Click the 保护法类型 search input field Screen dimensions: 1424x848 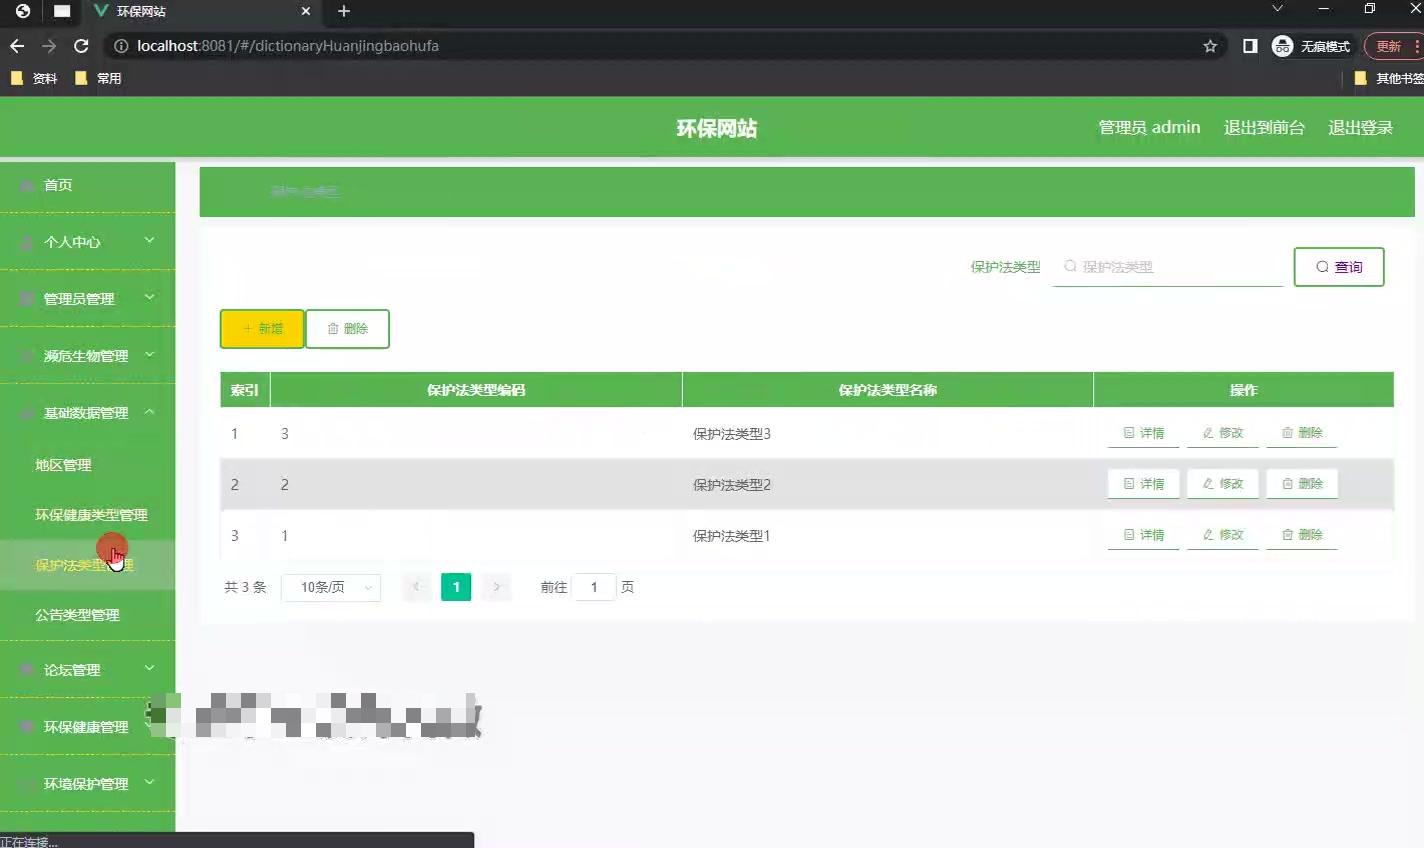(x=1167, y=267)
